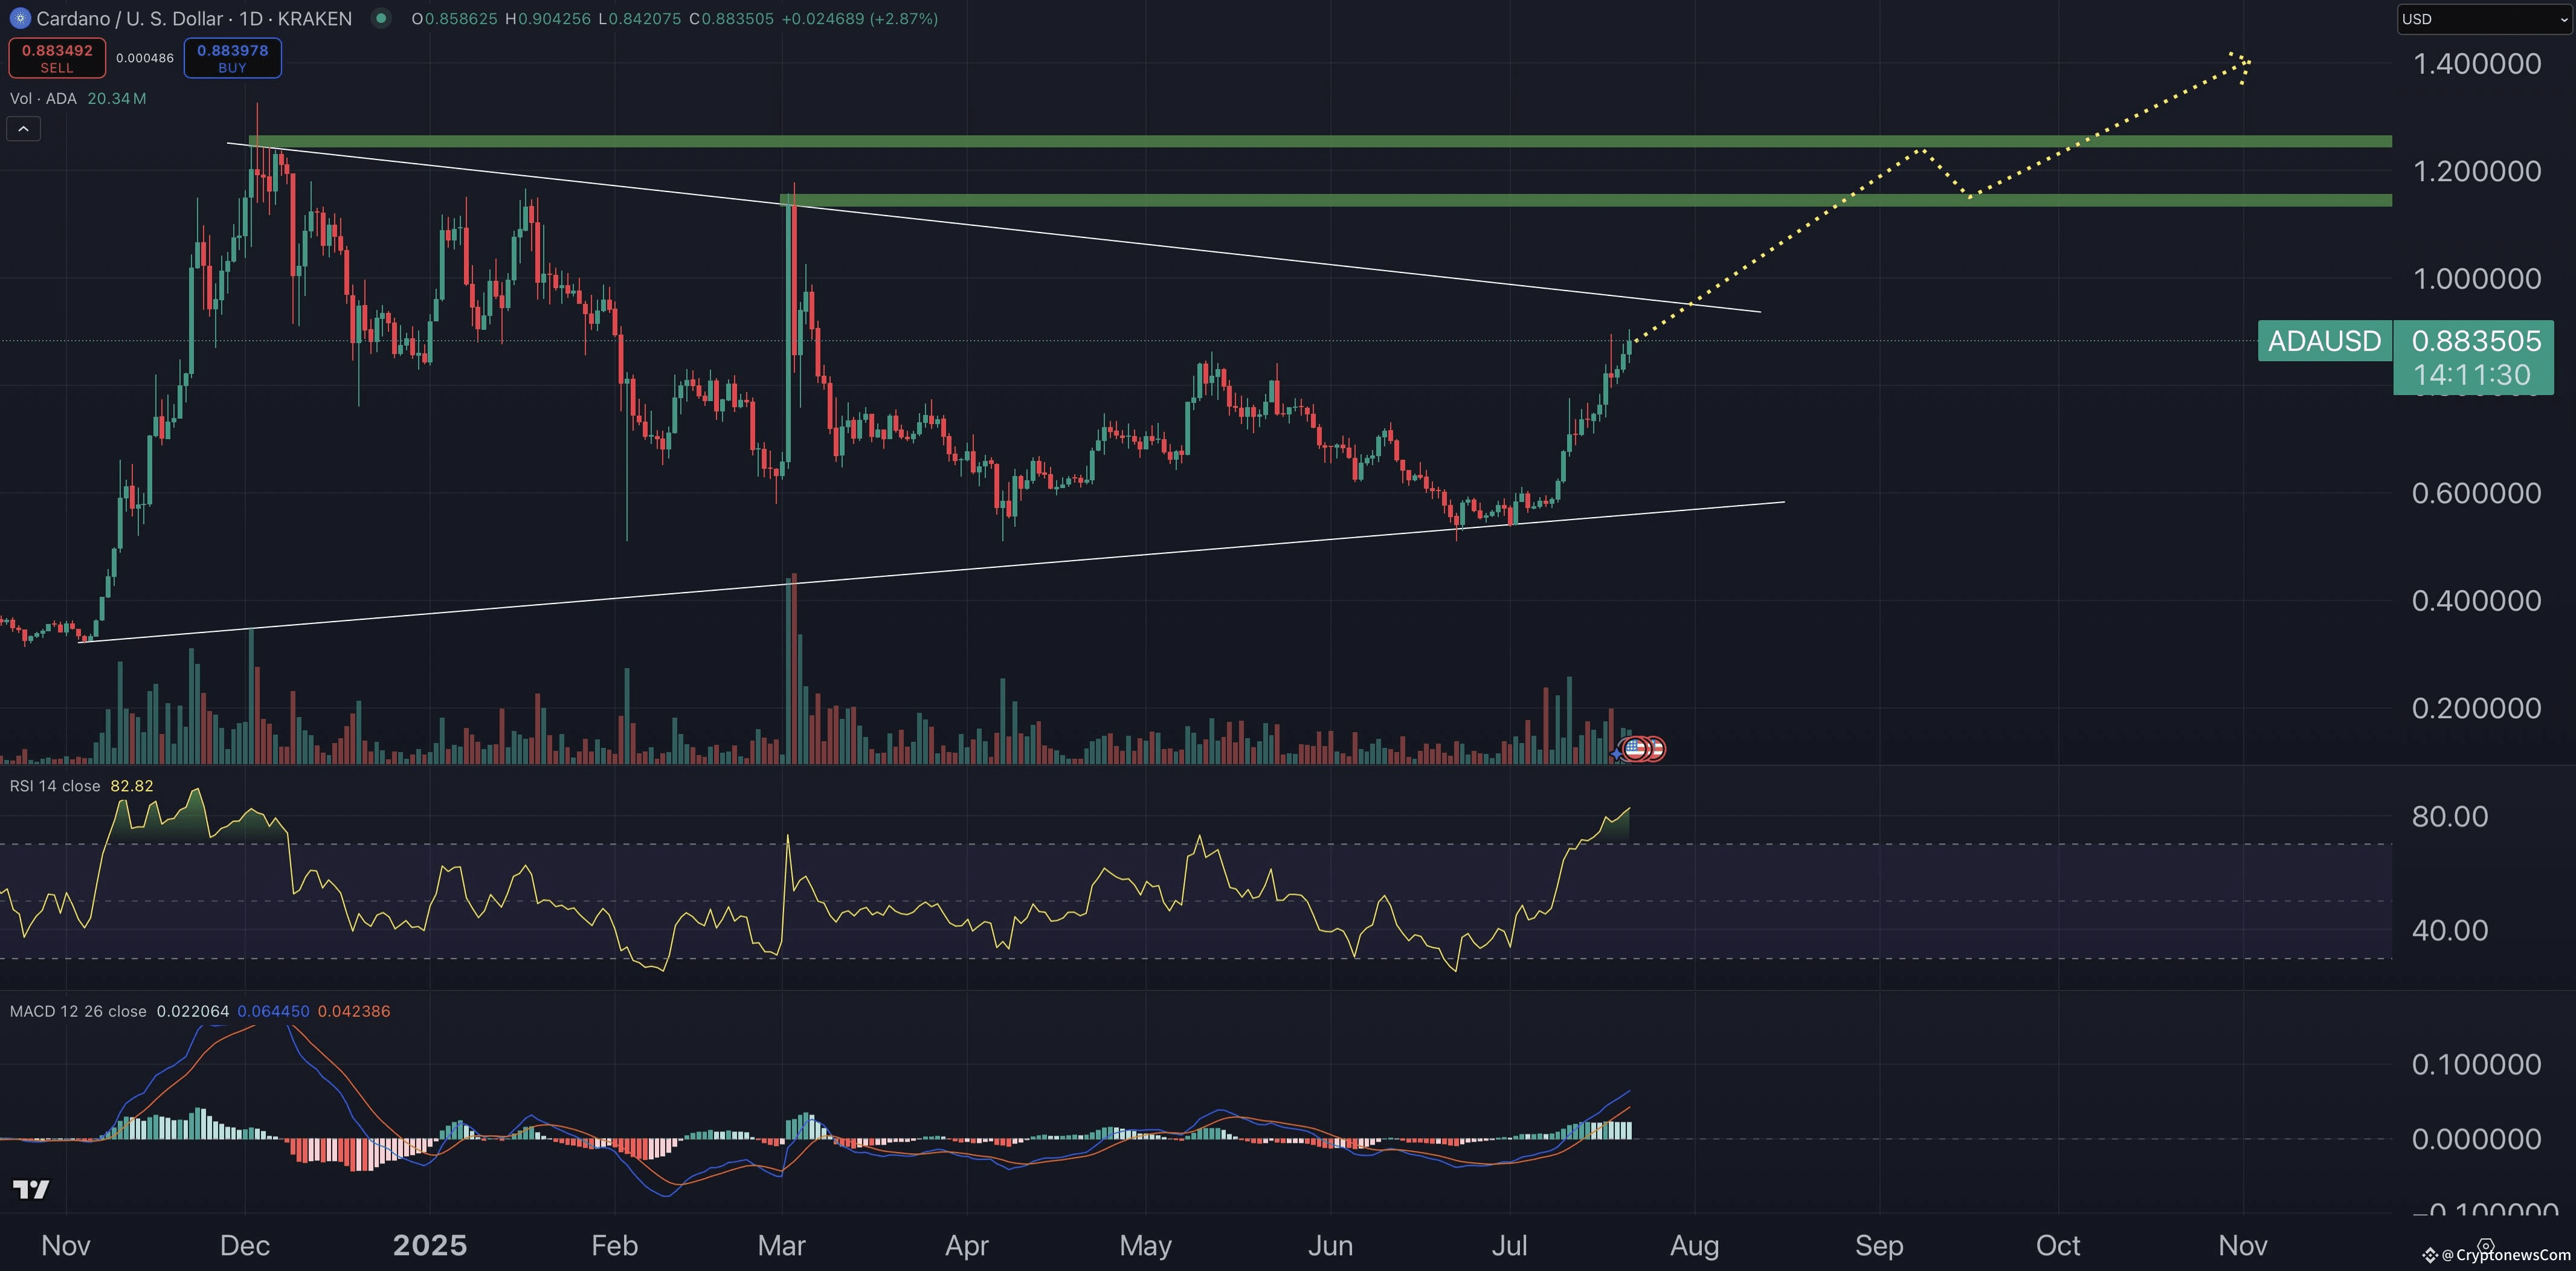Click the 1.400000 price axis label

click(x=2476, y=64)
